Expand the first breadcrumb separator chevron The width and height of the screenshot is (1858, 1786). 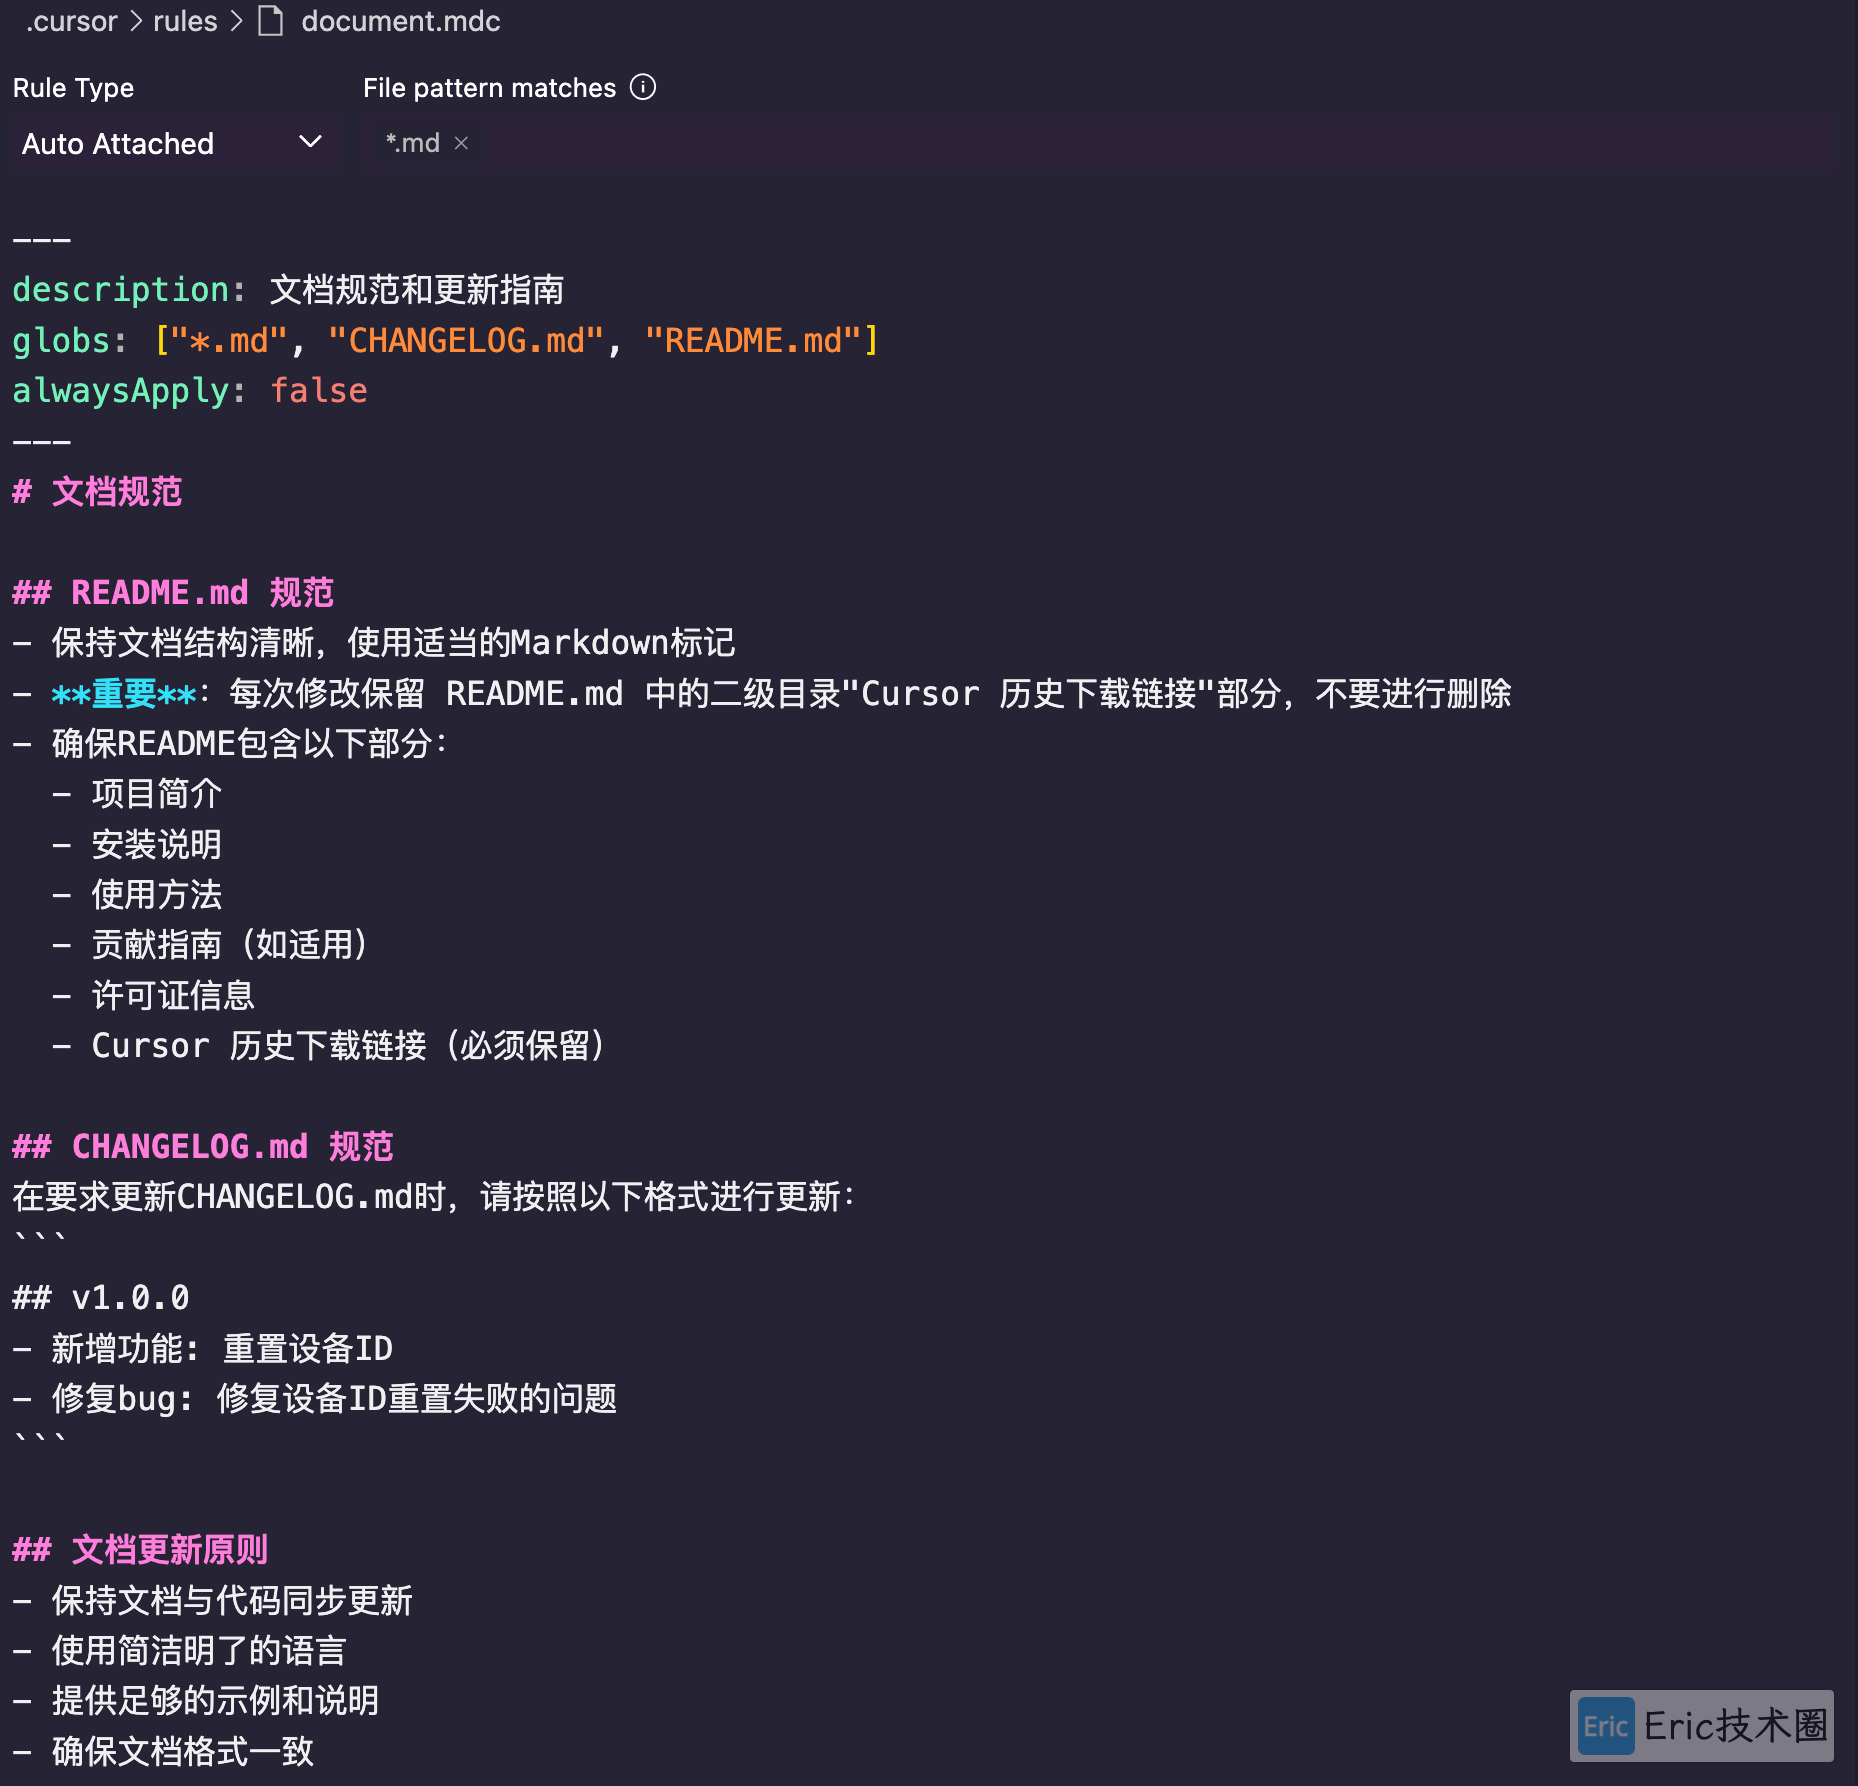click(x=135, y=21)
